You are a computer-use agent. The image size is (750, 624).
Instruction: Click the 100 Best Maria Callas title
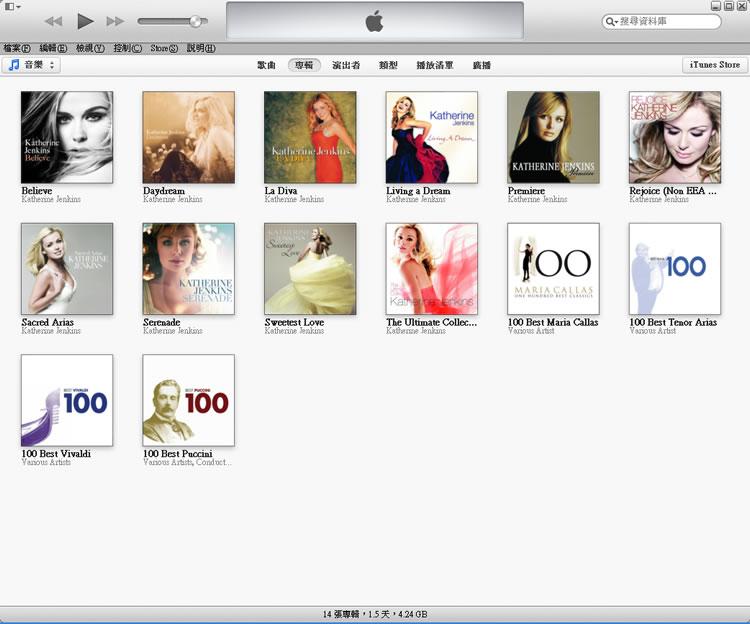click(x=553, y=322)
